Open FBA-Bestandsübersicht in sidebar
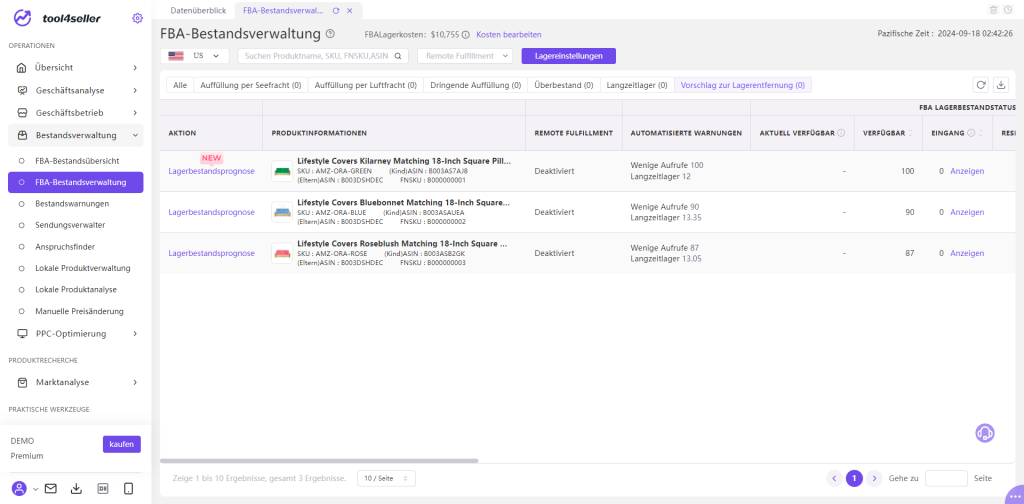Viewport: 1024px width, 504px height. click(x=76, y=160)
